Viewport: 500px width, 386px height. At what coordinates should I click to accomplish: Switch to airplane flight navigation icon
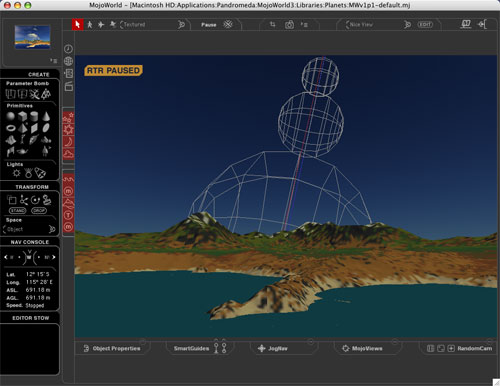(x=101, y=24)
